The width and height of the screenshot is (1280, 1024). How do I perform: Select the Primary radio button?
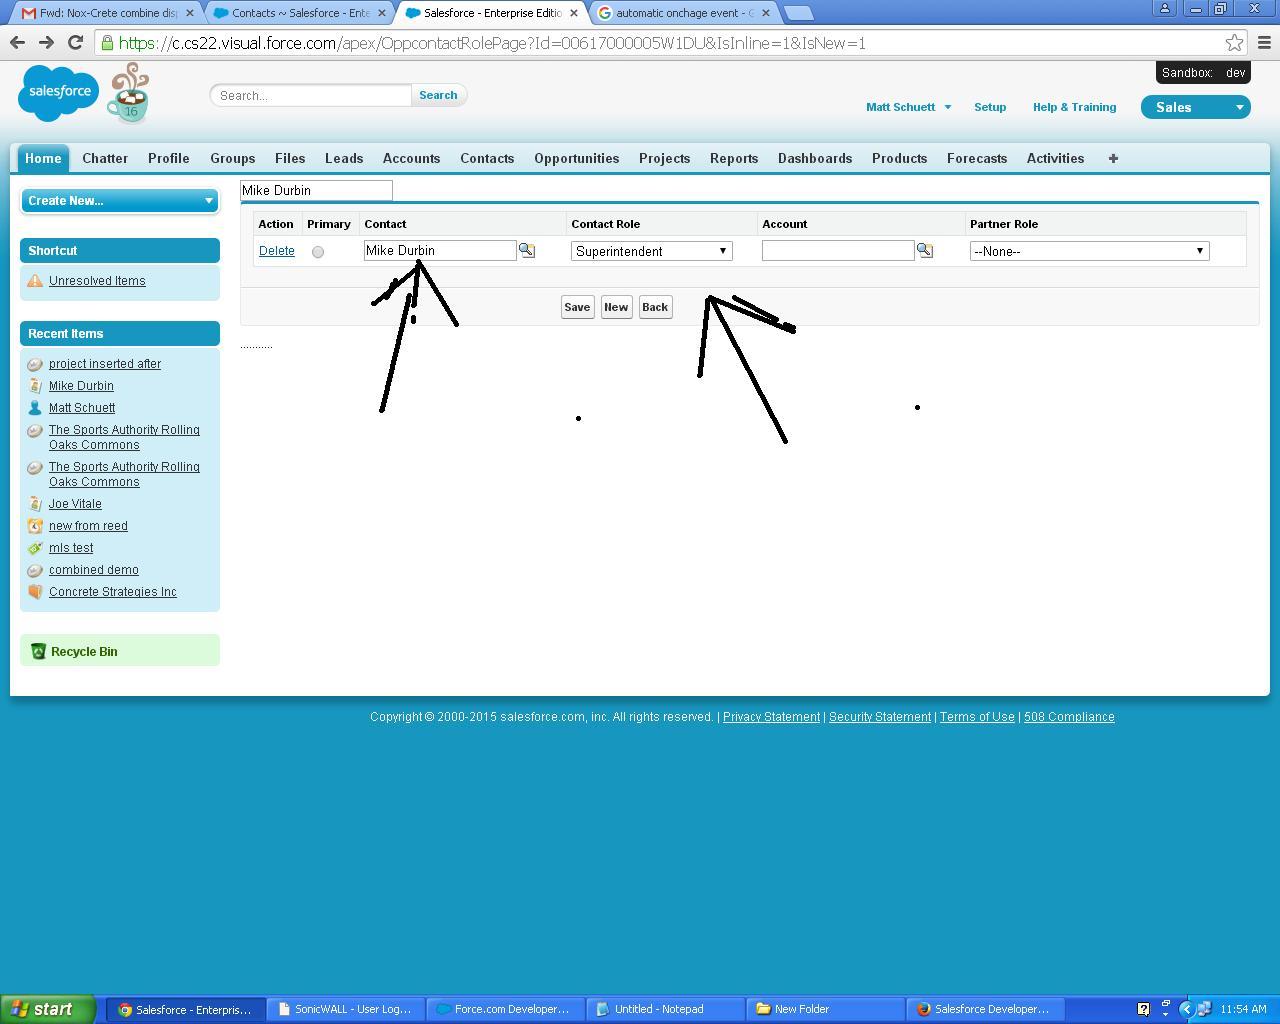click(318, 252)
